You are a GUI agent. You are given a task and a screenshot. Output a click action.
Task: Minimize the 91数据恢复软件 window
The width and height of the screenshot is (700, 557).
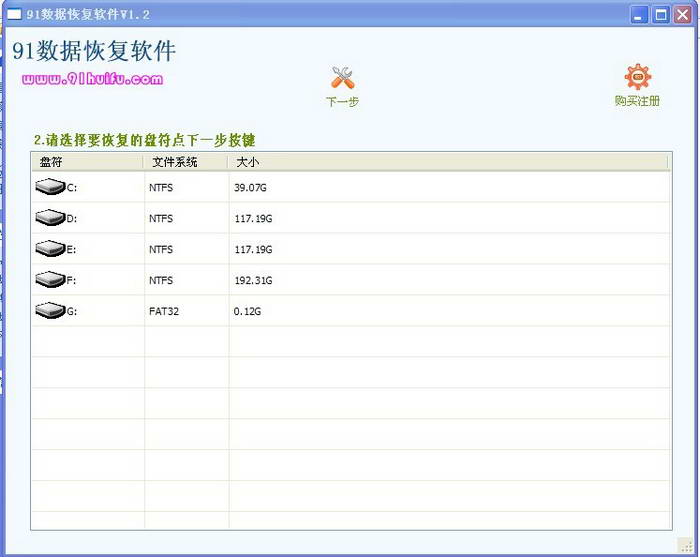pos(639,15)
